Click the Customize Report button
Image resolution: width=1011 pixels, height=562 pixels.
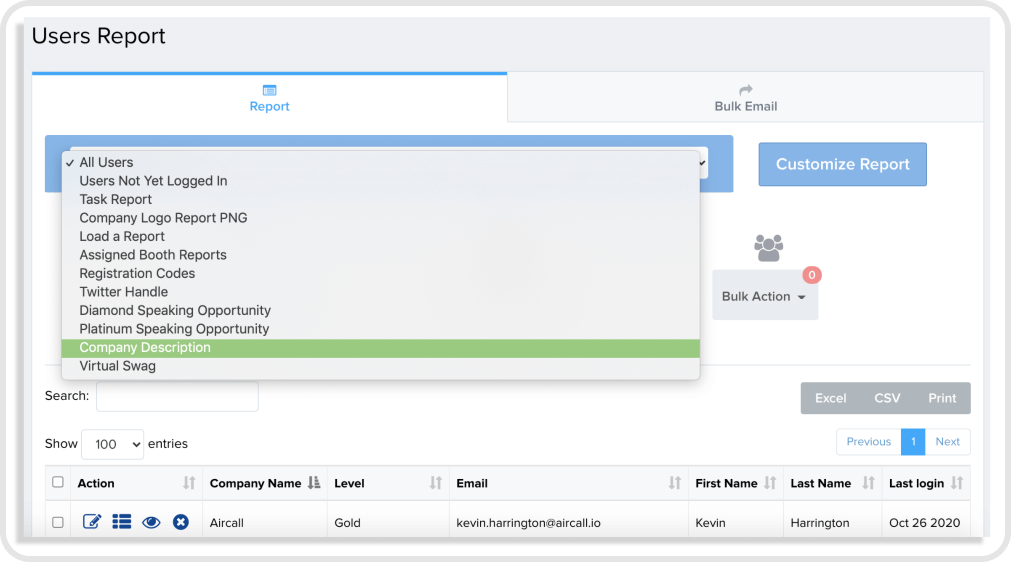point(842,164)
